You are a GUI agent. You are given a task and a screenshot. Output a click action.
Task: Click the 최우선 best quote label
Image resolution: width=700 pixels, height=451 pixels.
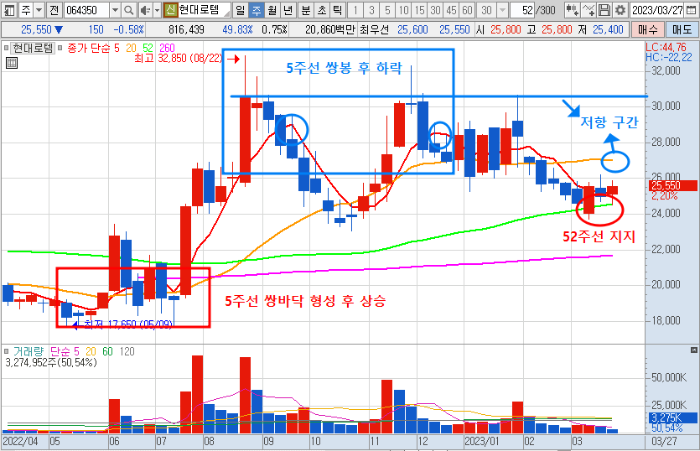pyautogui.click(x=374, y=30)
